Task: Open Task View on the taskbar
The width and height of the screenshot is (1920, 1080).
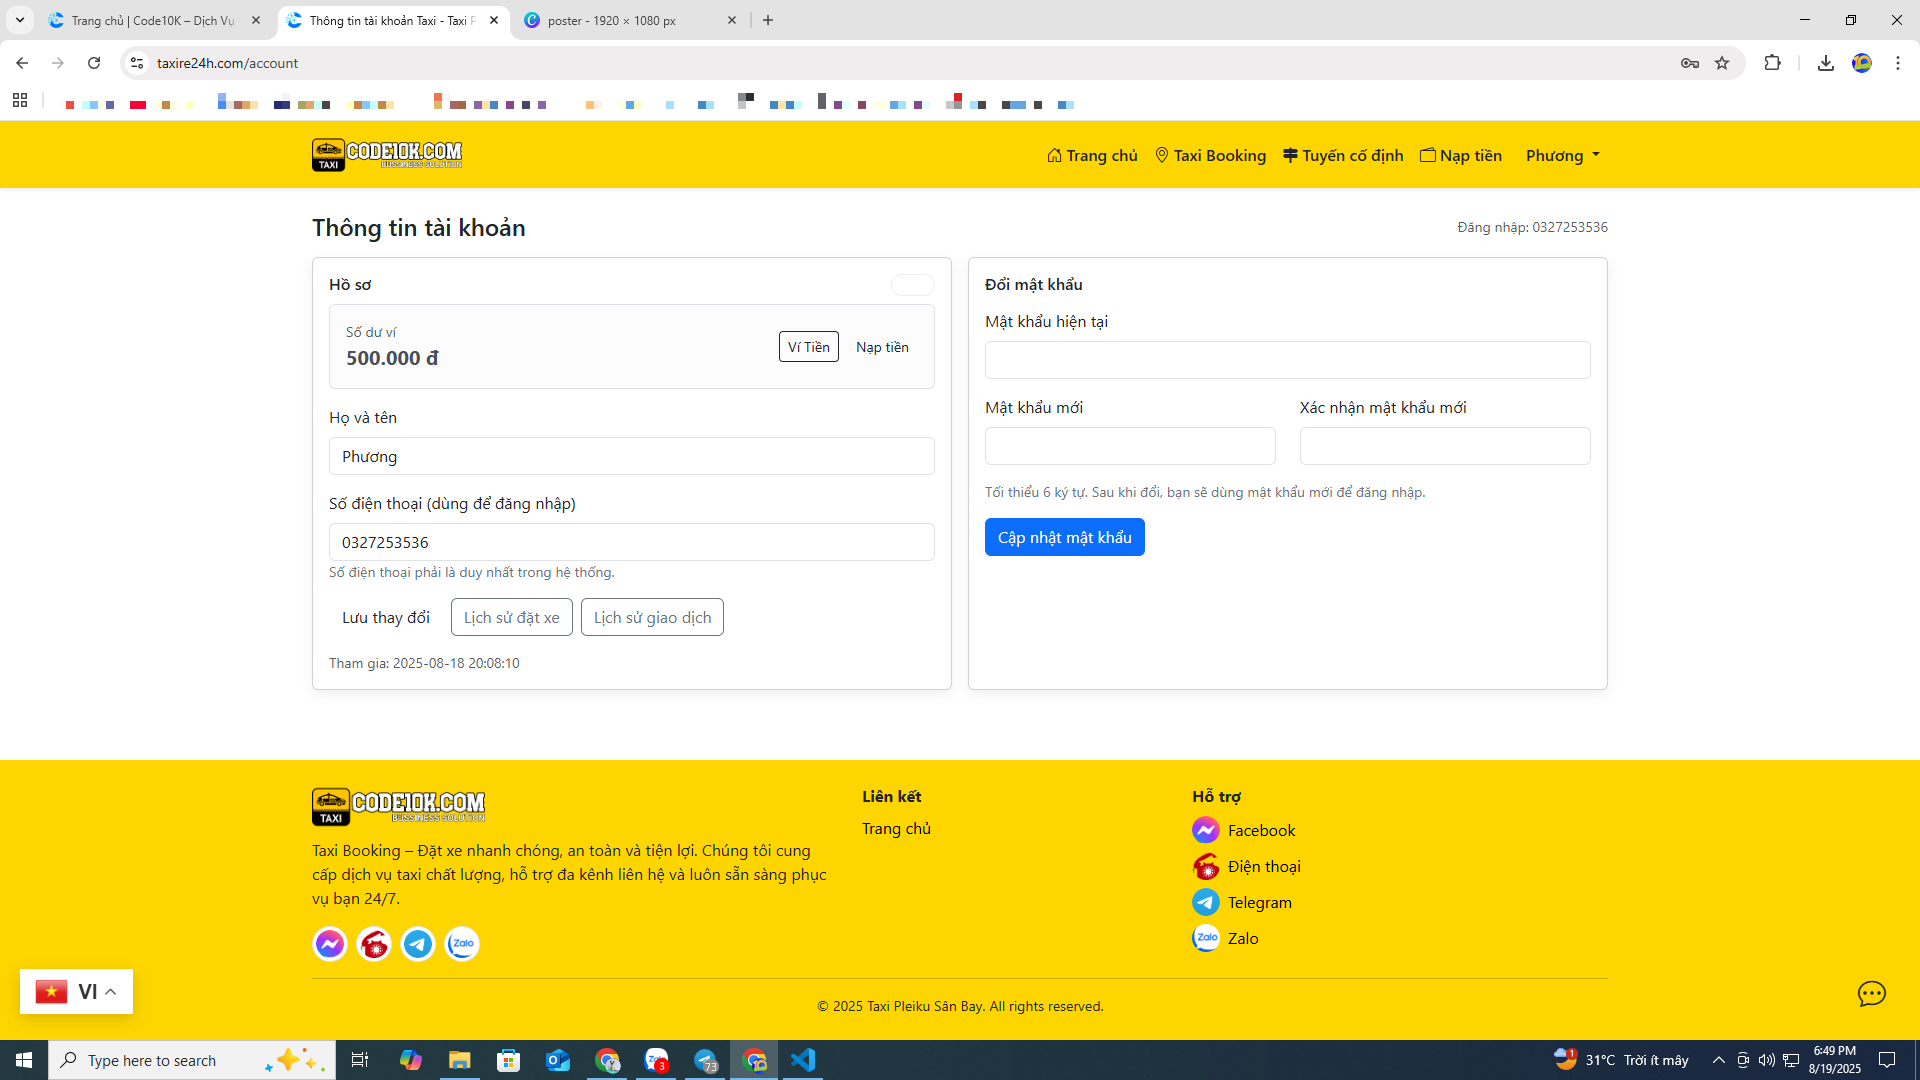Action: tap(360, 1060)
